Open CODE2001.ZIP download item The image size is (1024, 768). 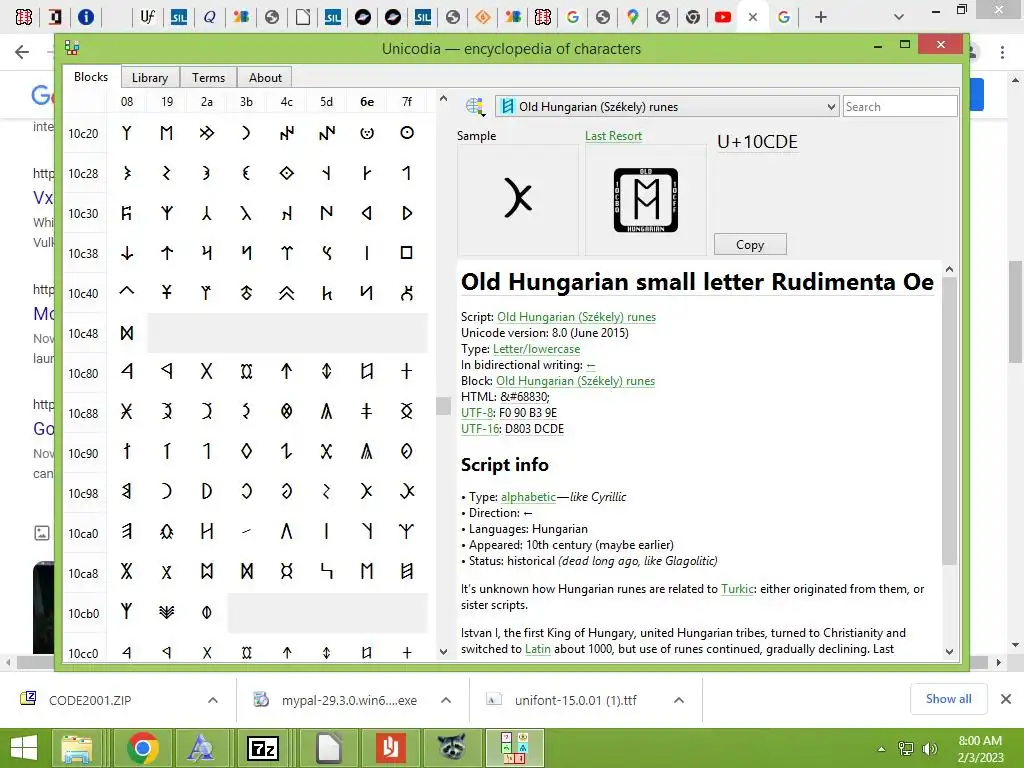tap(89, 700)
